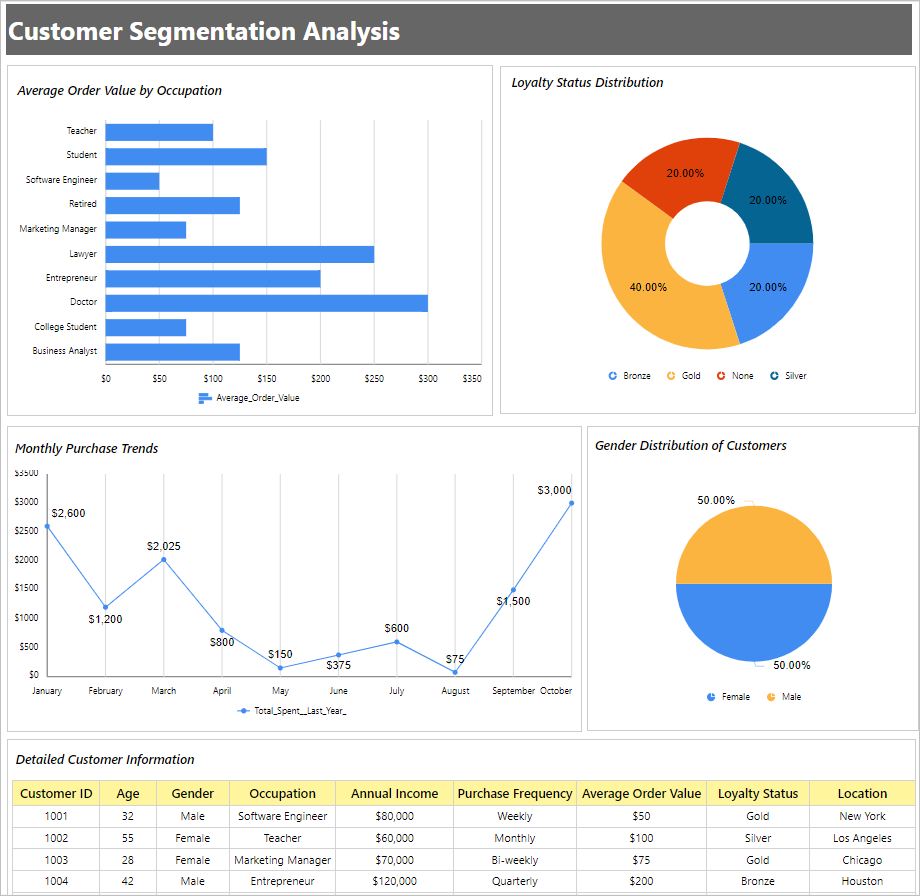This screenshot has width=920, height=896.
Task: Select the College Student bar
Action: pyautogui.click(x=146, y=327)
